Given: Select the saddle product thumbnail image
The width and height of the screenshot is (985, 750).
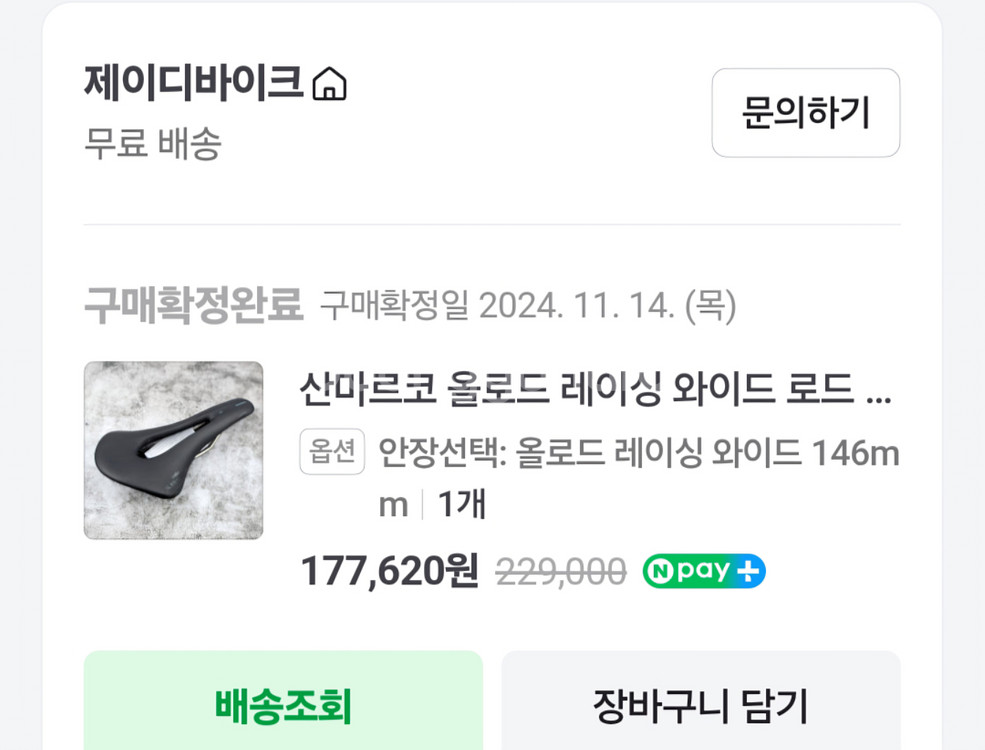Looking at the screenshot, I should coord(172,449).
